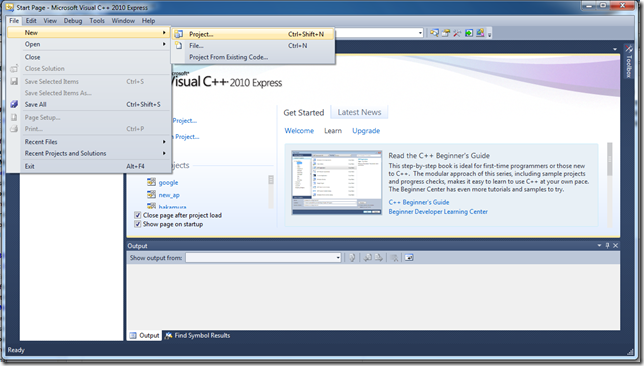Expand Recent Projects and Solutions submenu arrow

pyautogui.click(x=164, y=153)
